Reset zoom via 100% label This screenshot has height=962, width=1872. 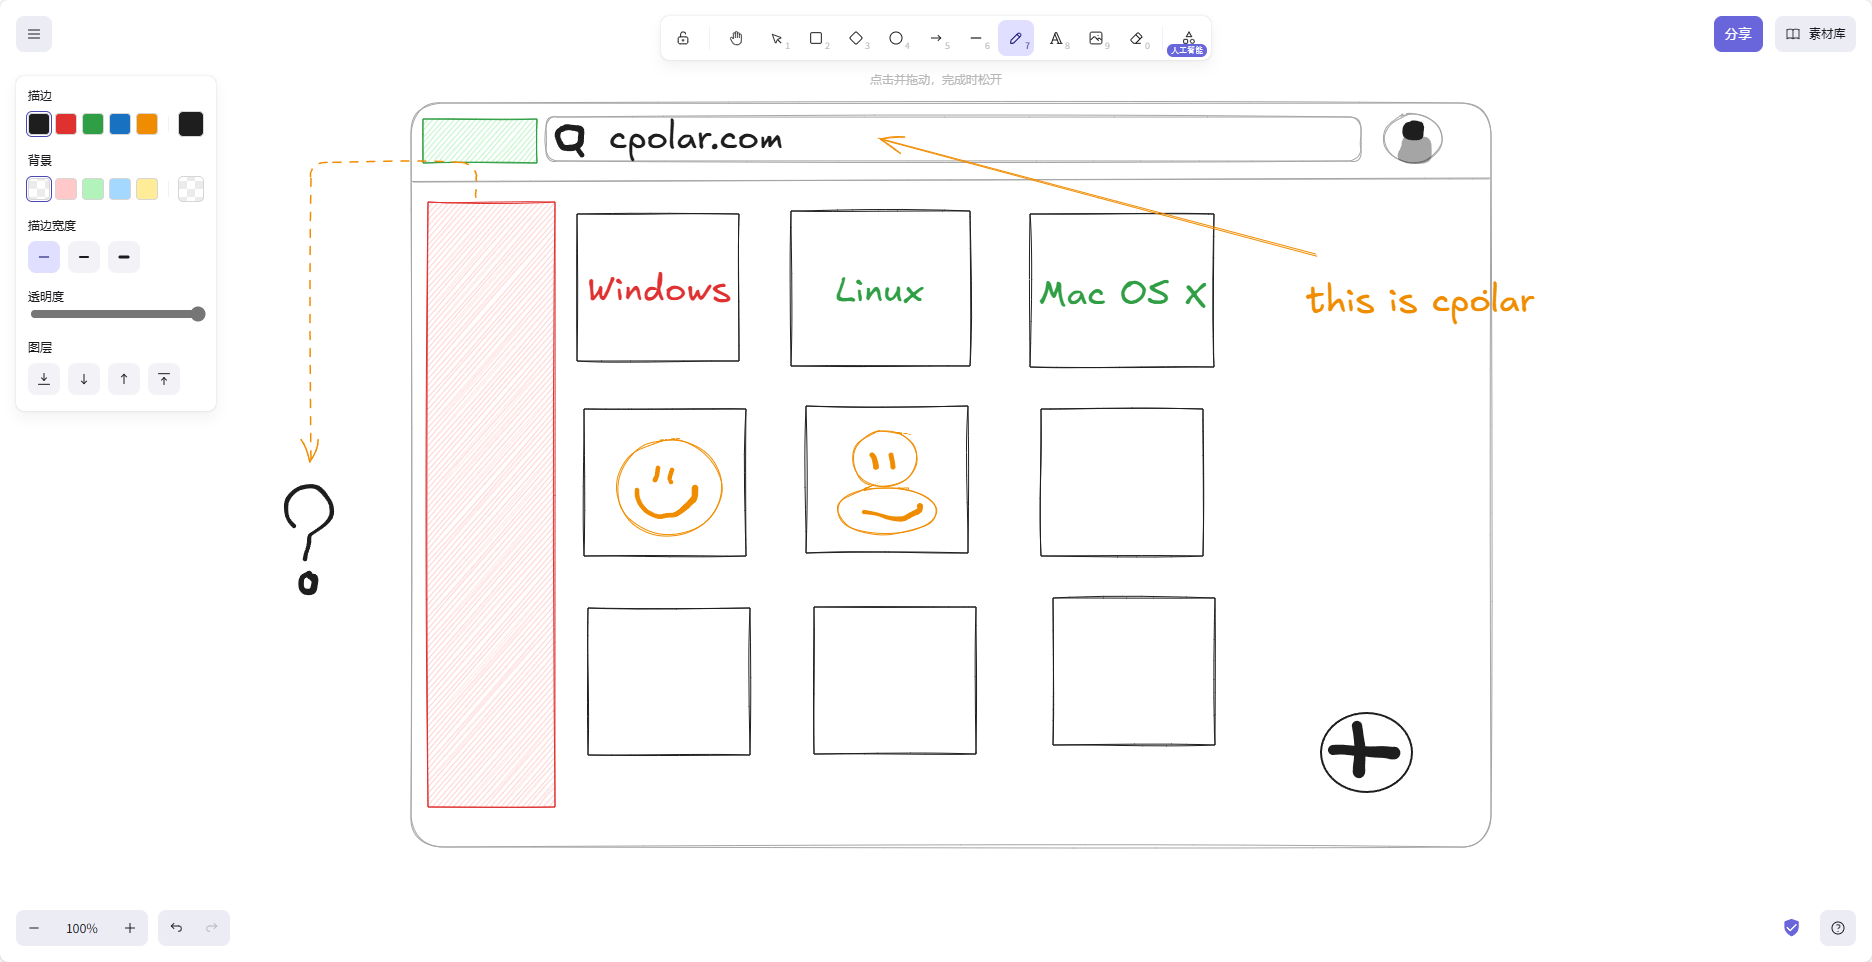(x=82, y=928)
